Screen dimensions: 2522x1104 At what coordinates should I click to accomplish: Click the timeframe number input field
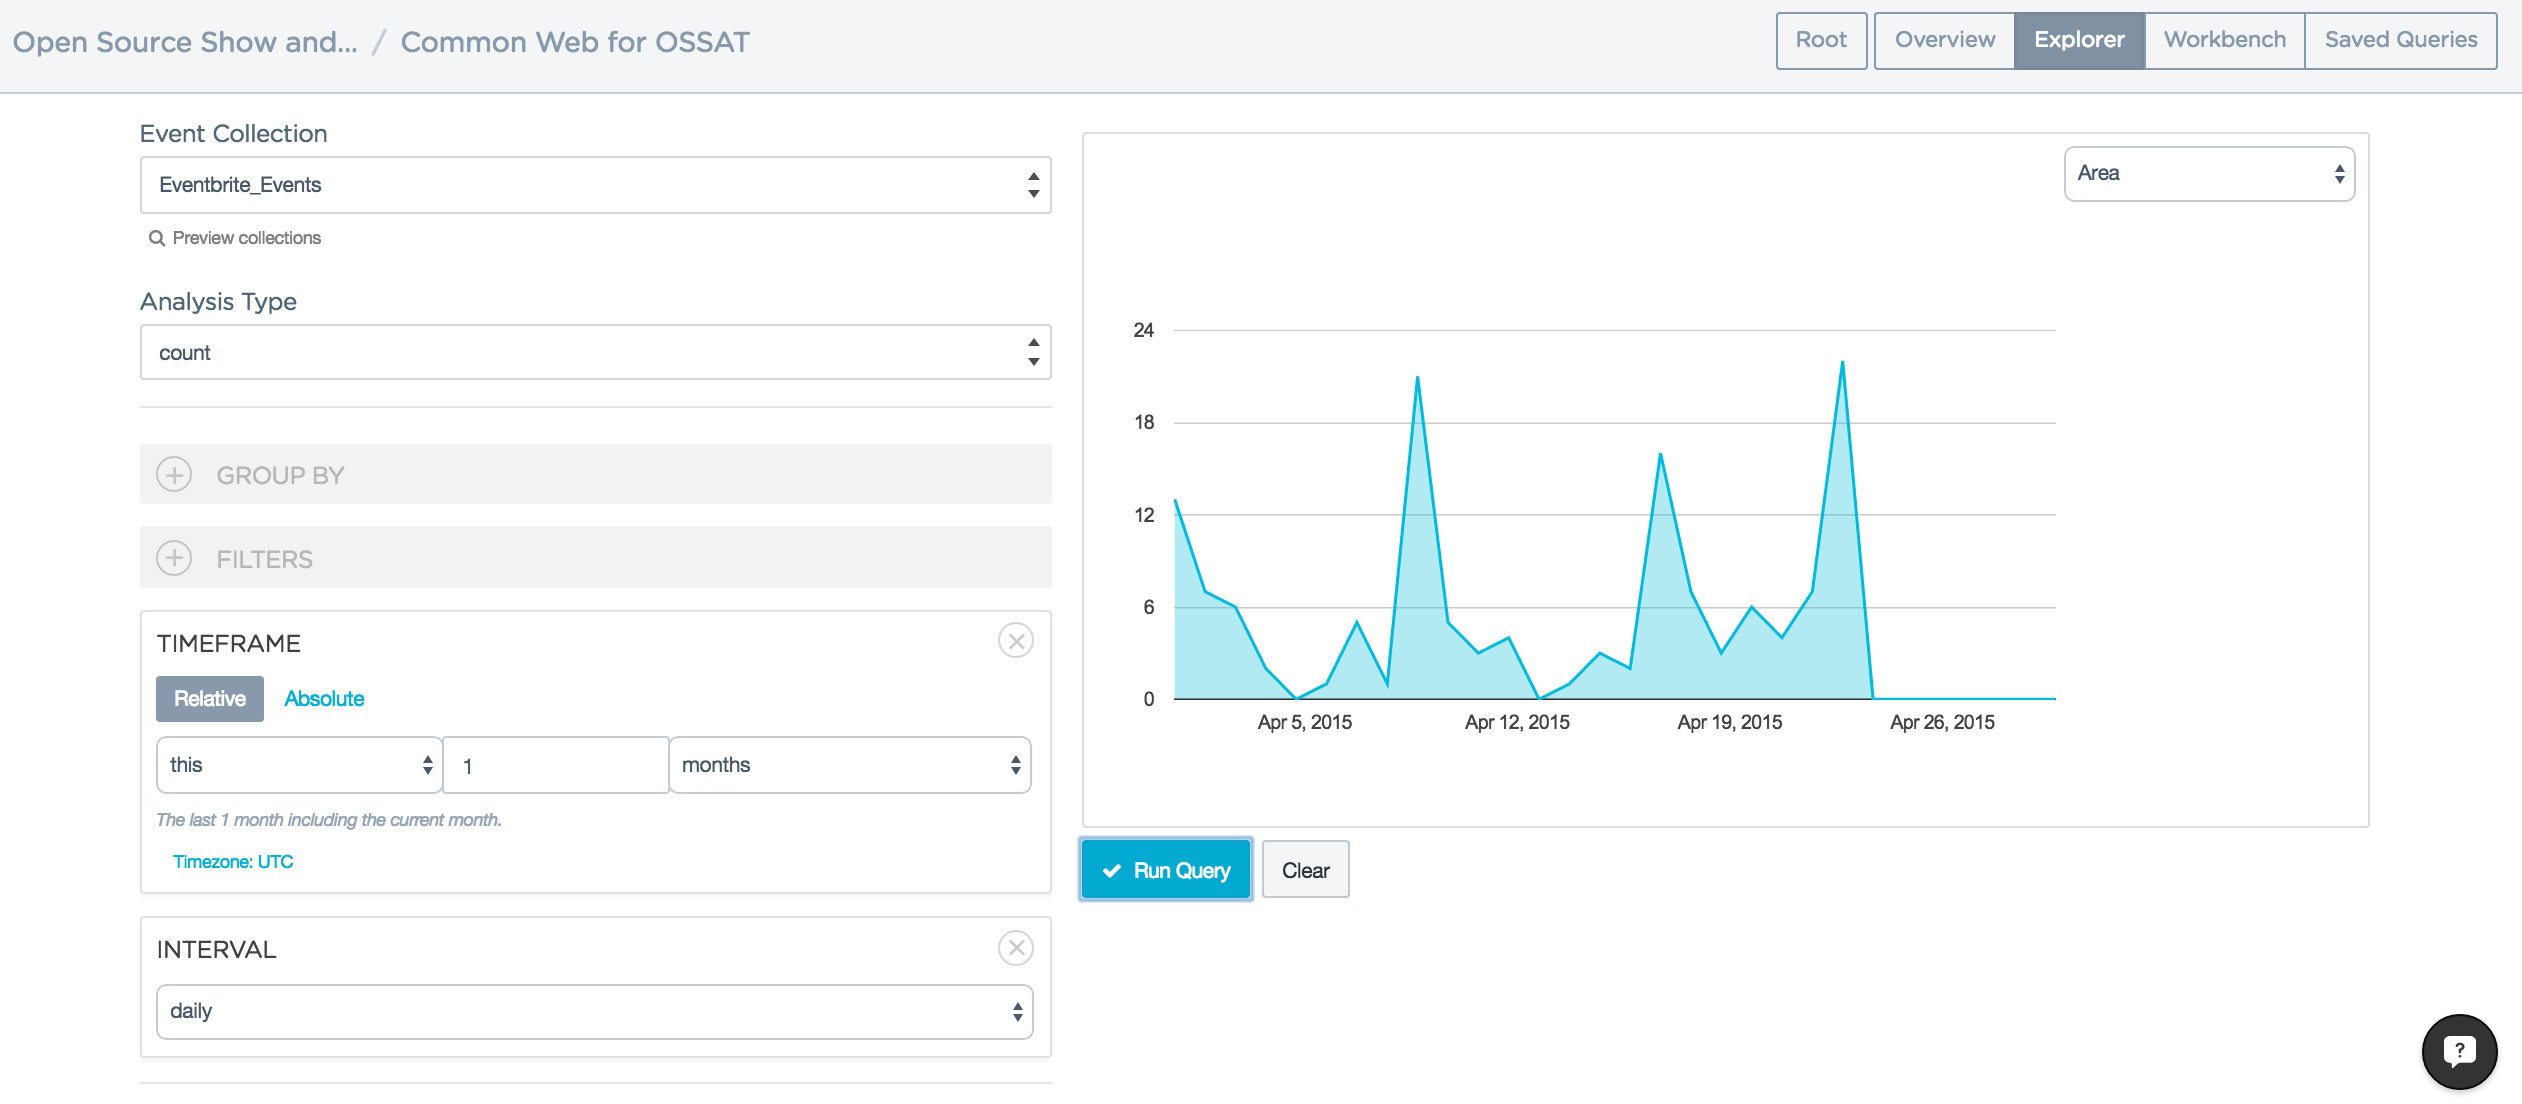tap(555, 766)
